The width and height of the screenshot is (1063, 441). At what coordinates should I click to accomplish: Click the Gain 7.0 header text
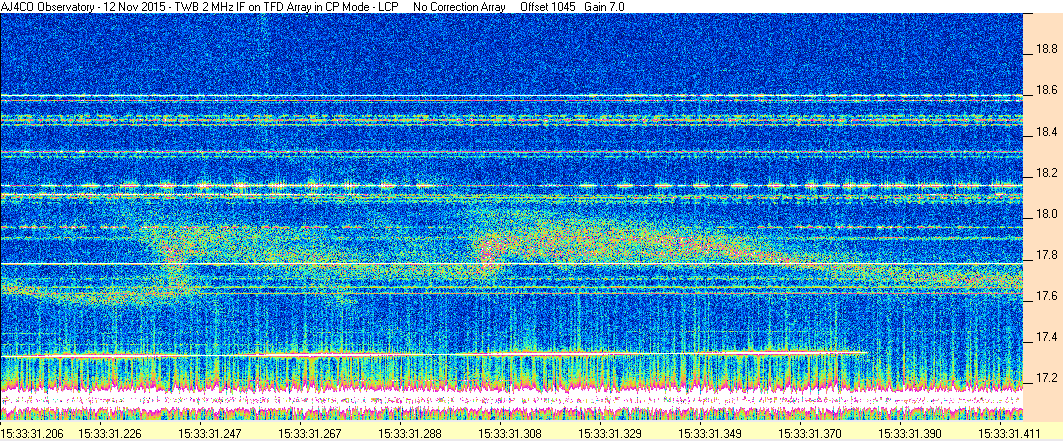pos(605,6)
